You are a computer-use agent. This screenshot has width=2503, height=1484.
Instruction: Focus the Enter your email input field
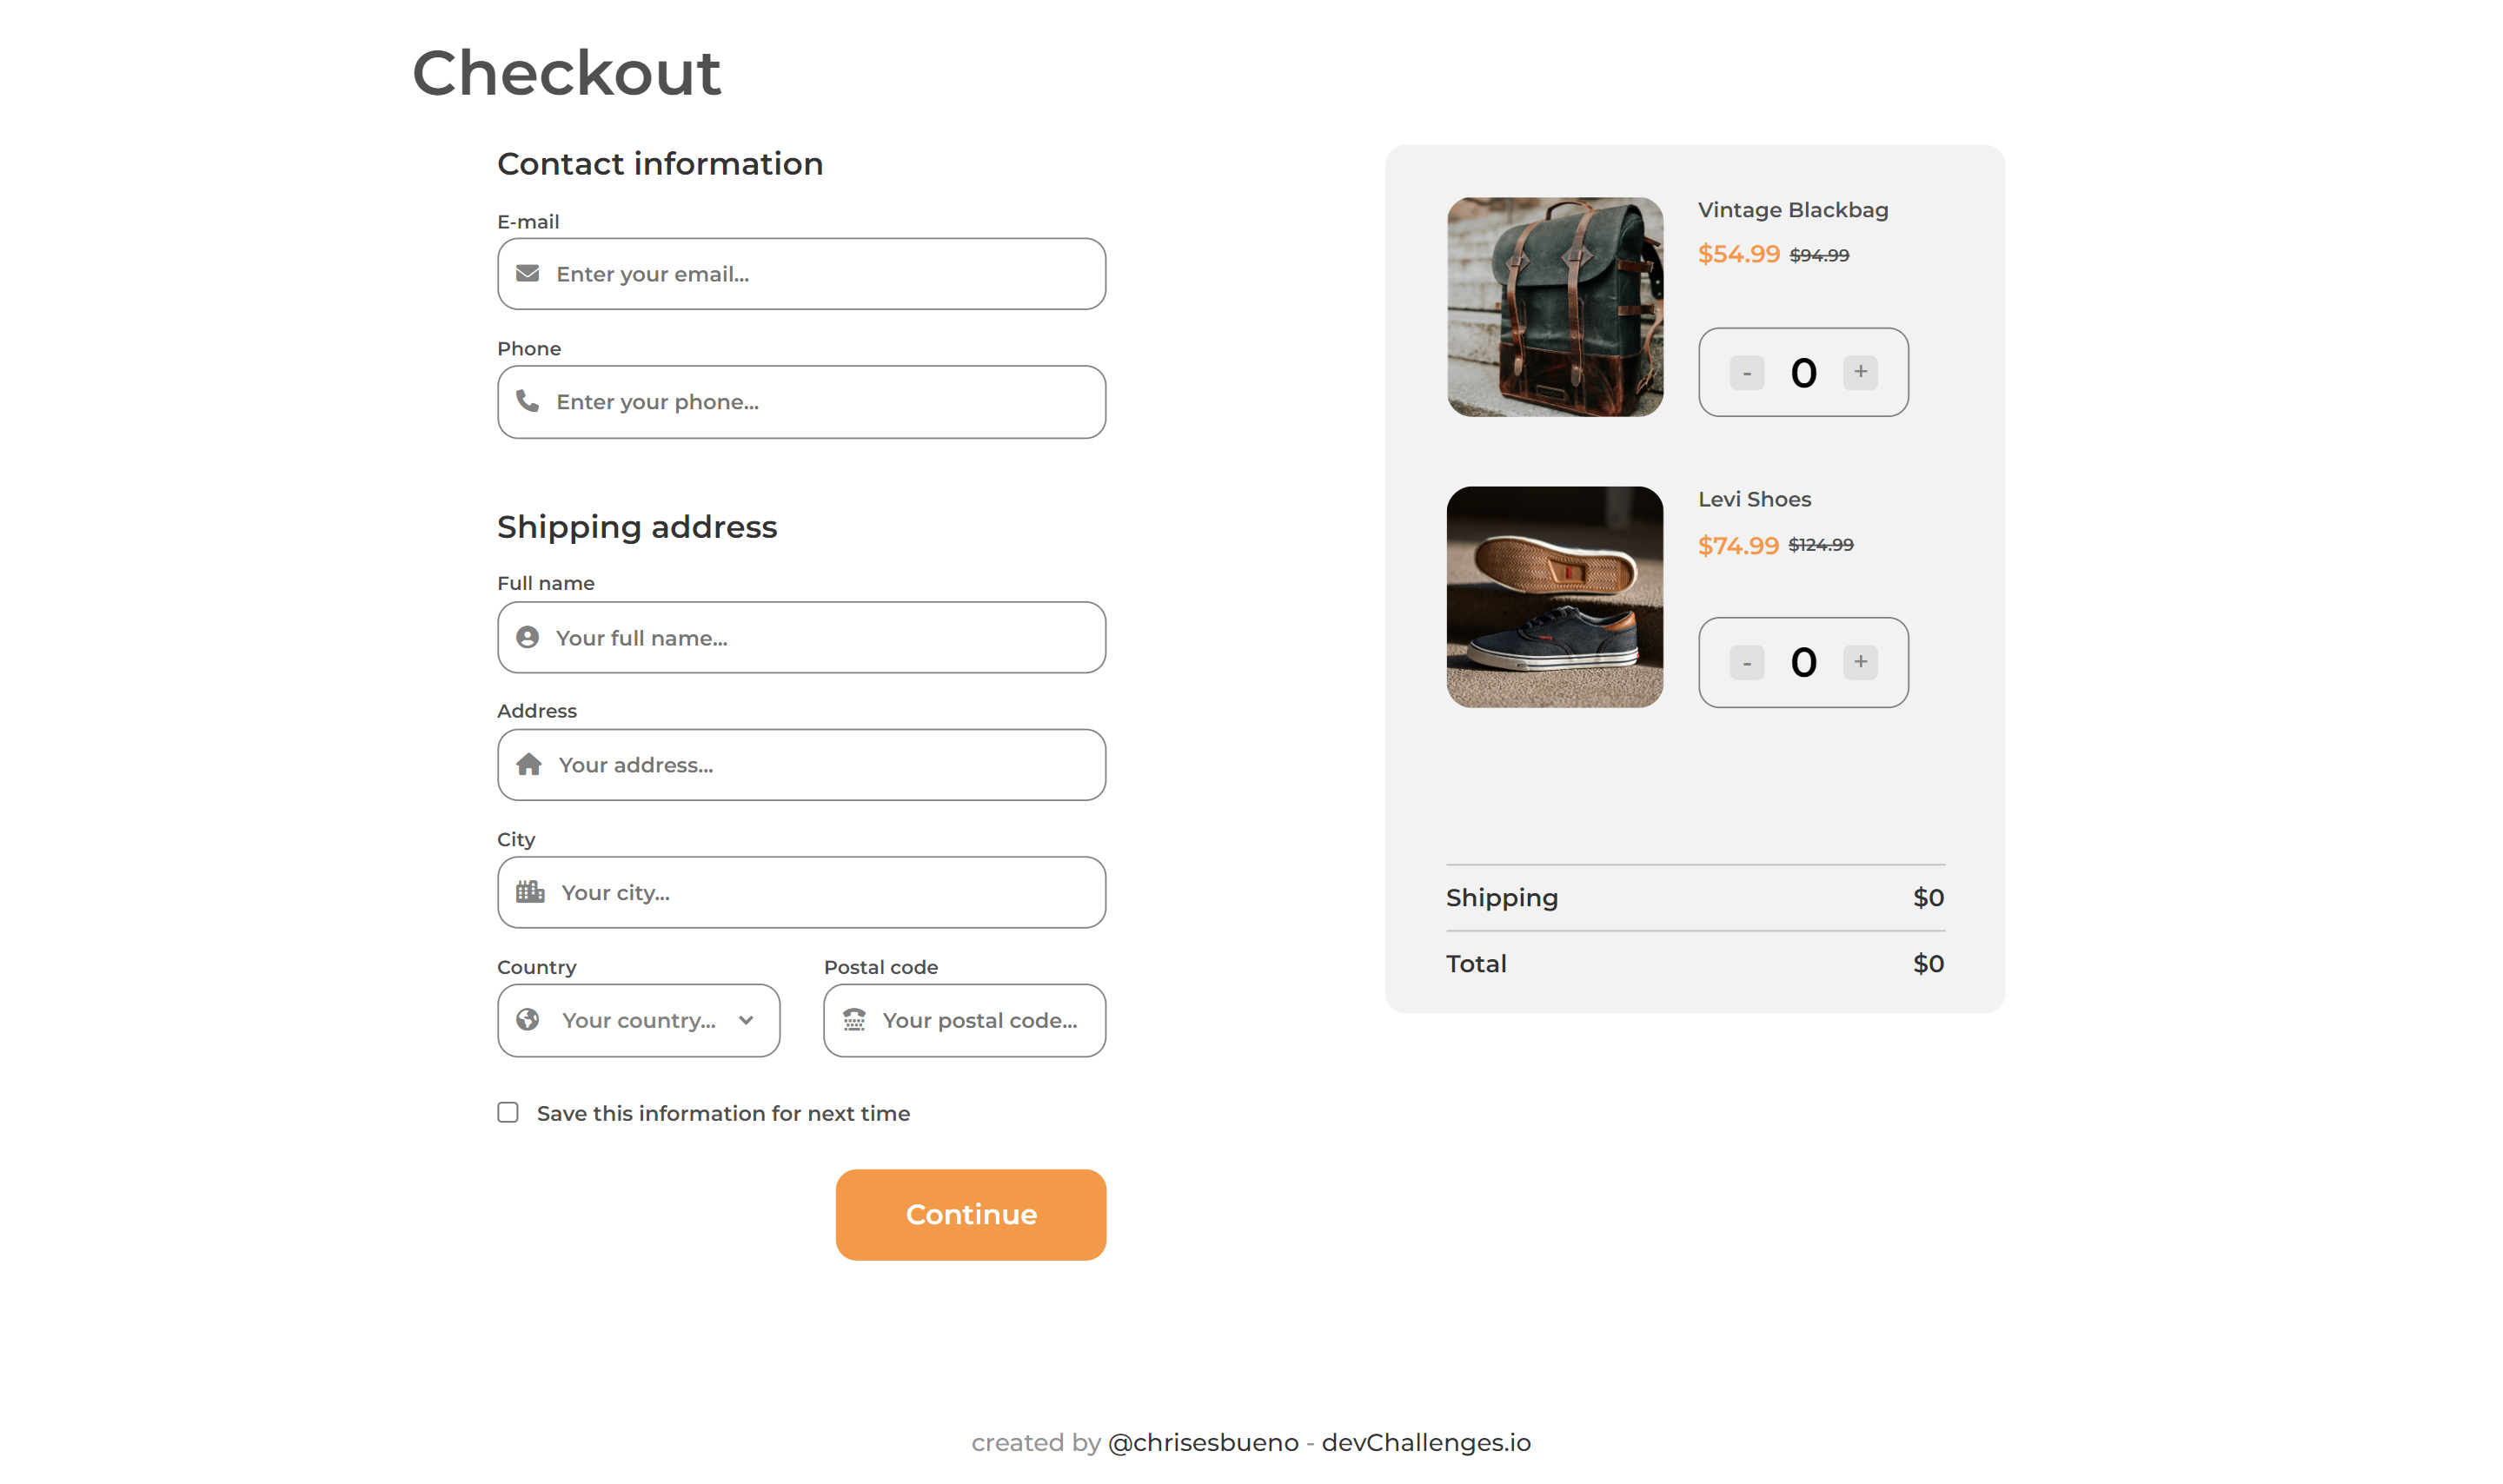801,274
